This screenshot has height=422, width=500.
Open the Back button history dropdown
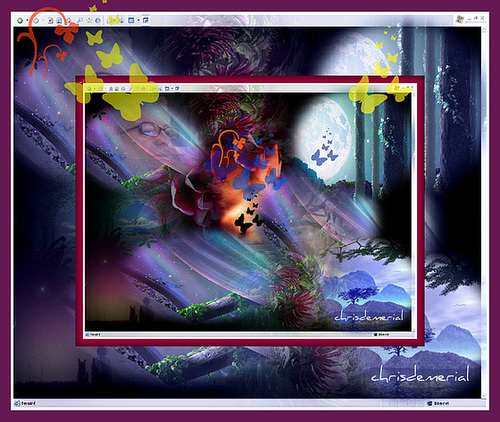27,21
